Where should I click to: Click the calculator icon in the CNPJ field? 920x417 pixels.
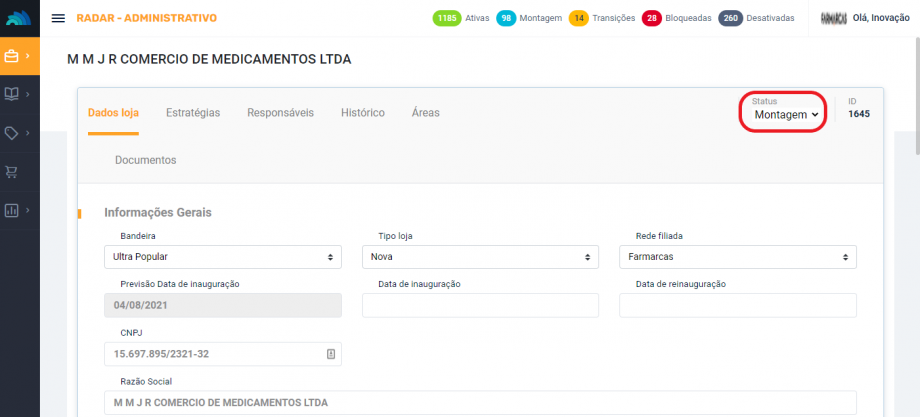click(331, 354)
